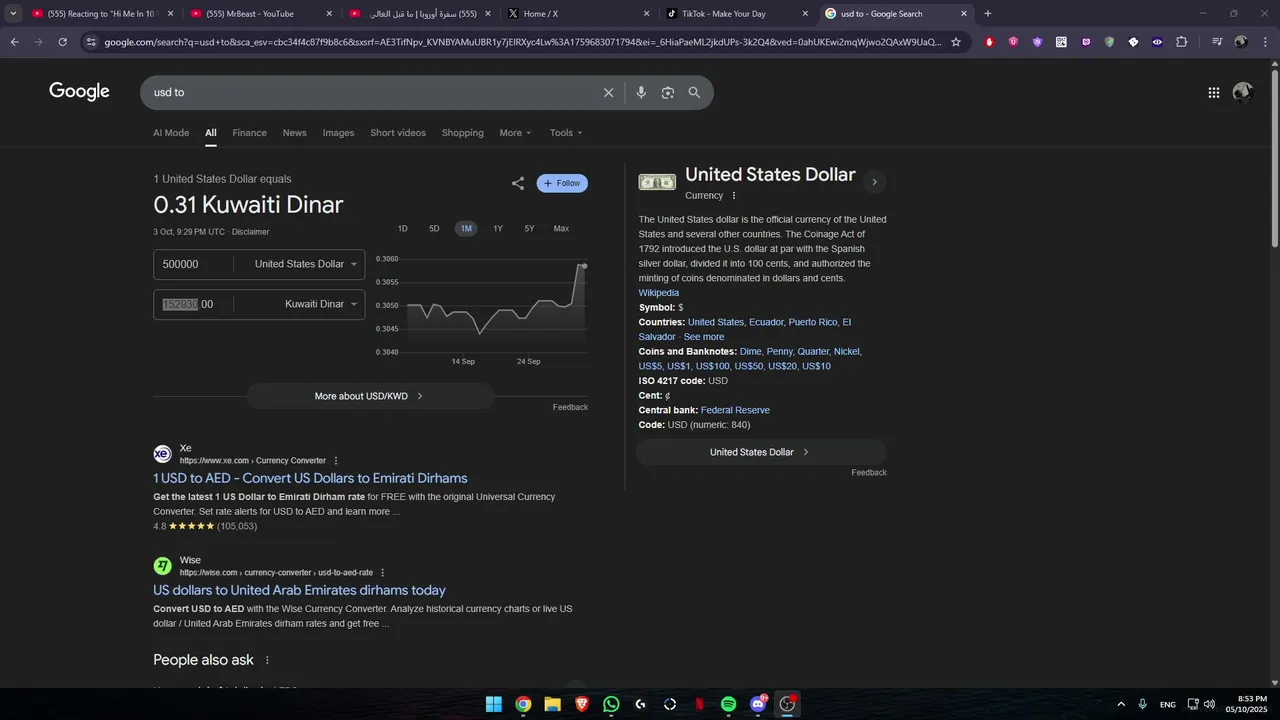Screen dimensions: 1280x720
Task: Select the 1M chart range
Action: [x=466, y=229]
